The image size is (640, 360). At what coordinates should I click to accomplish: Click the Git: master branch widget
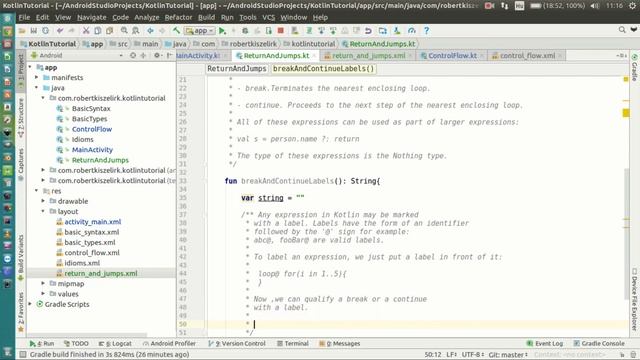click(508, 355)
